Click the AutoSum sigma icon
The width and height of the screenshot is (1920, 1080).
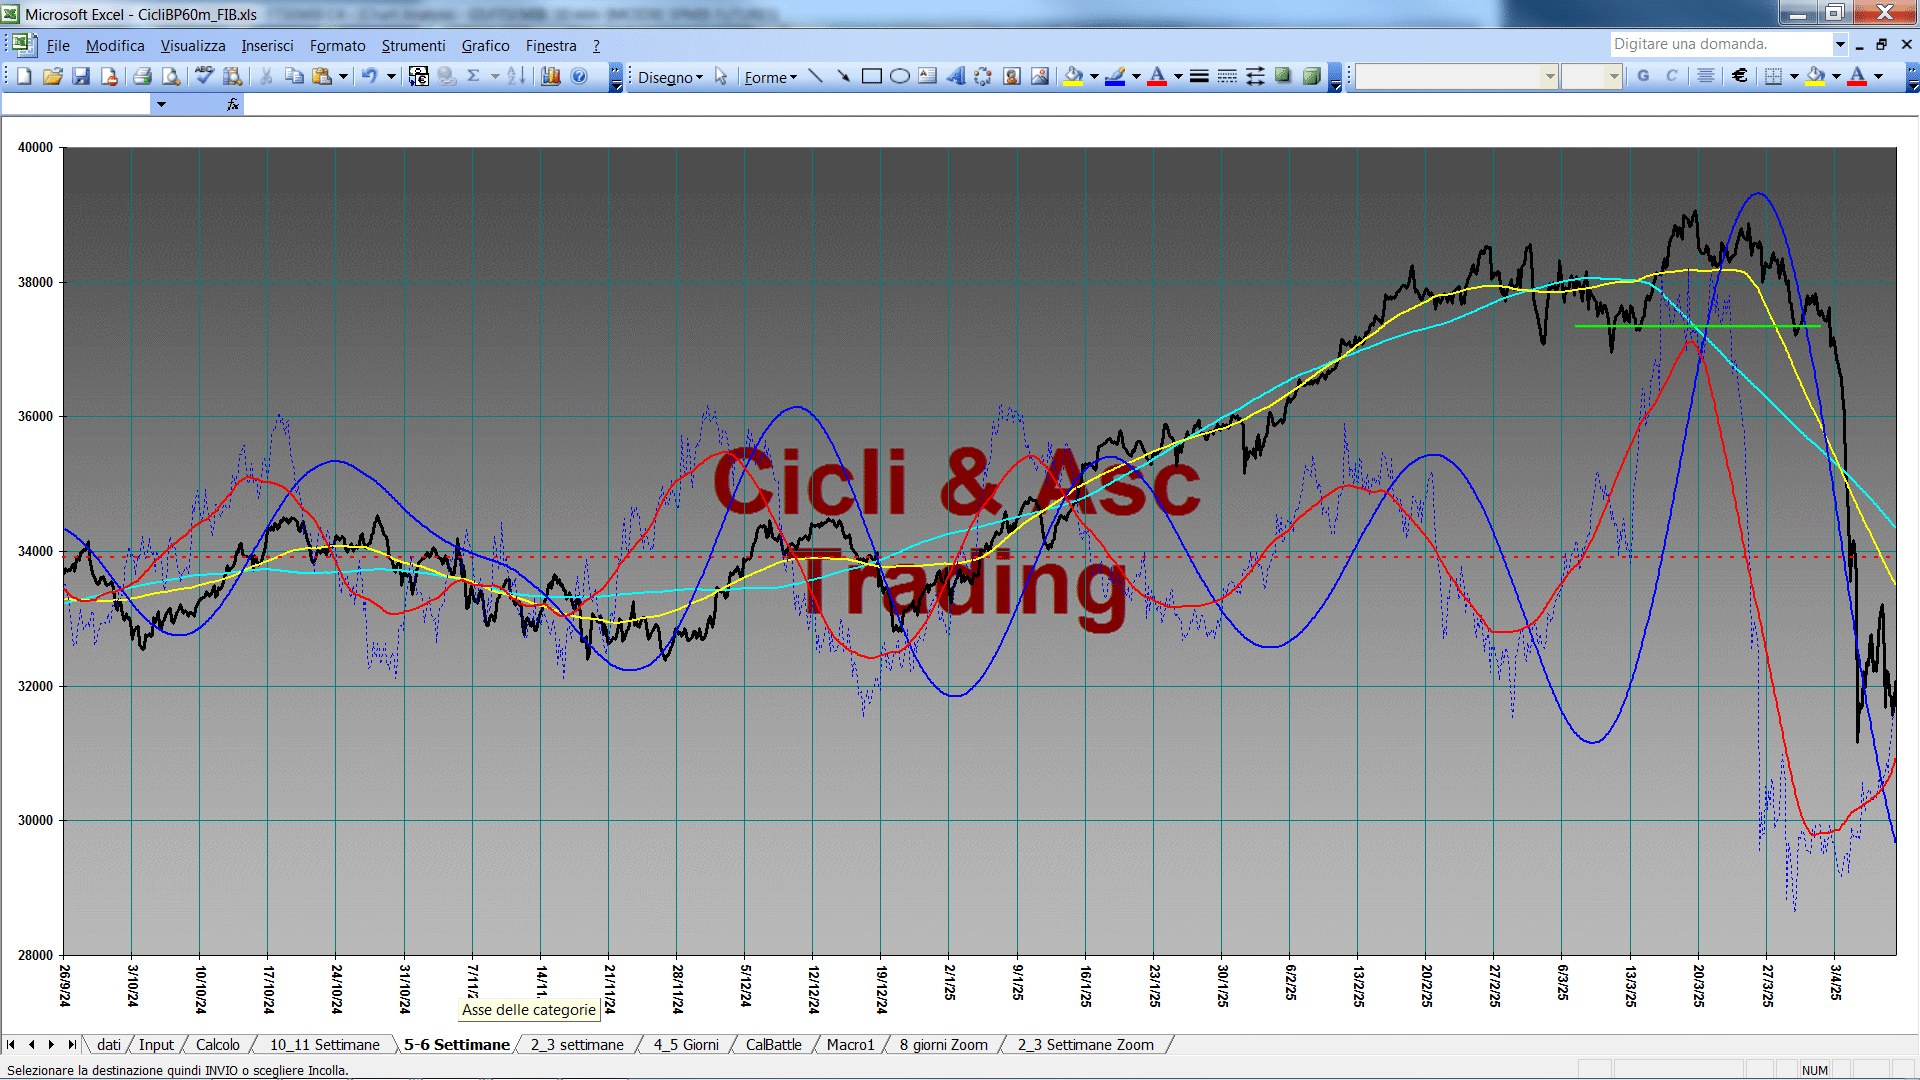click(474, 76)
